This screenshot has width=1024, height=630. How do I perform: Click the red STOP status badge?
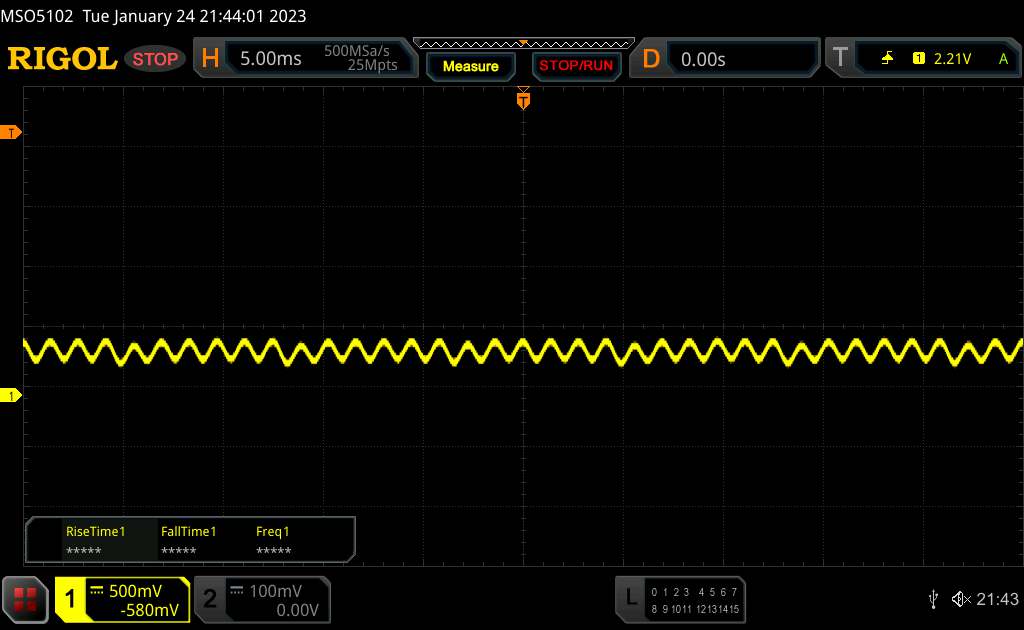pyautogui.click(x=156, y=59)
